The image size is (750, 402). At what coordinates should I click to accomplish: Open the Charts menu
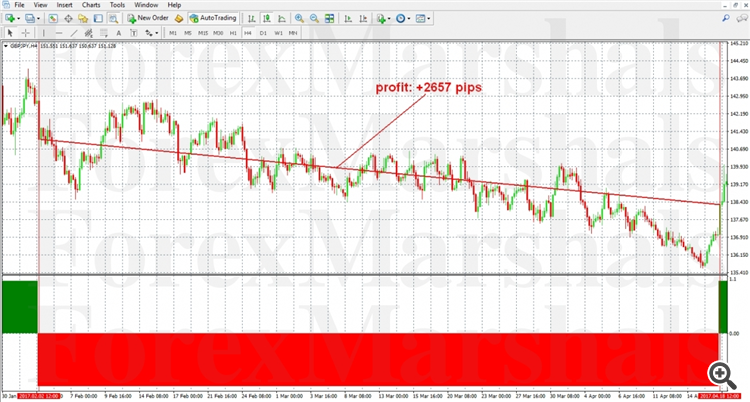click(91, 5)
